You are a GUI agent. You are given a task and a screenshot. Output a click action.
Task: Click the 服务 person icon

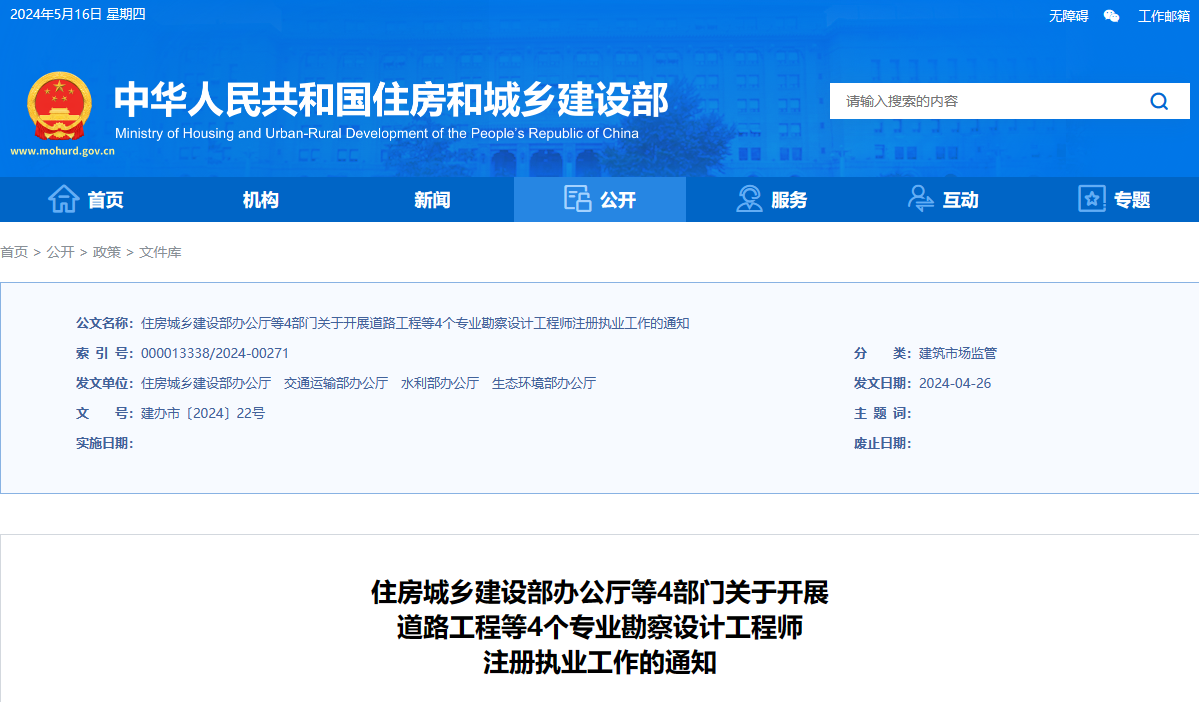pyautogui.click(x=749, y=199)
